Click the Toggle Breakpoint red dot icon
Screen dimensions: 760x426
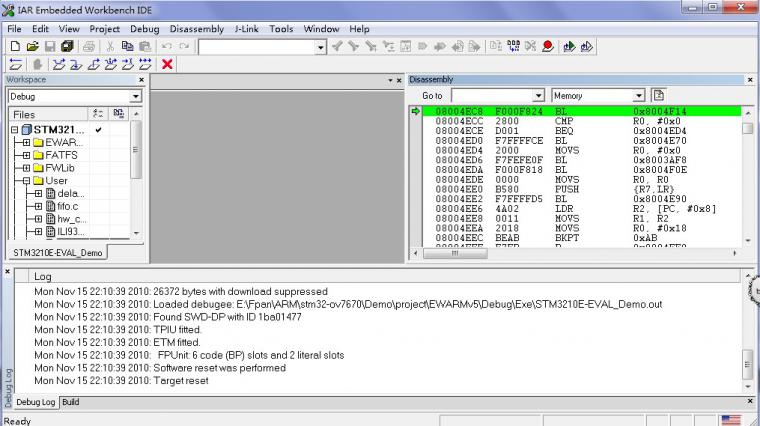click(x=548, y=47)
